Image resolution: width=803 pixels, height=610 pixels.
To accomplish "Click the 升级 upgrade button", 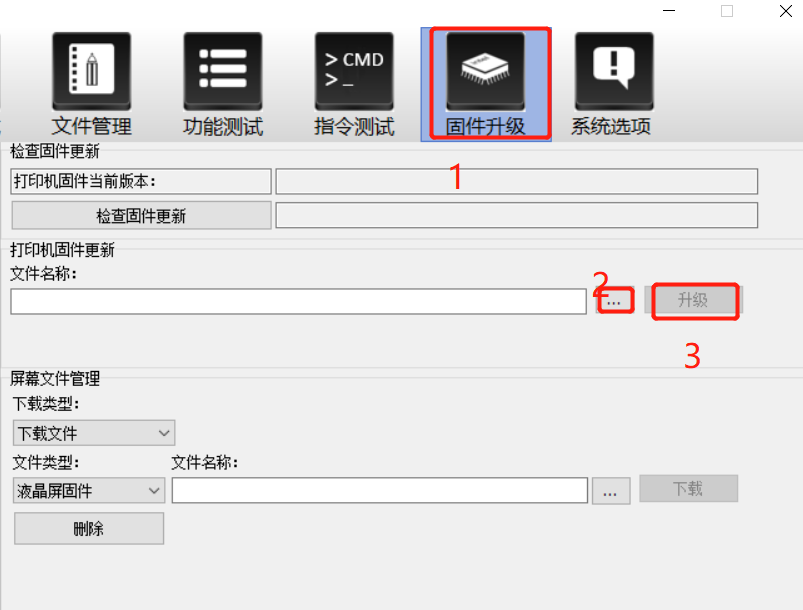I will 693,300.
